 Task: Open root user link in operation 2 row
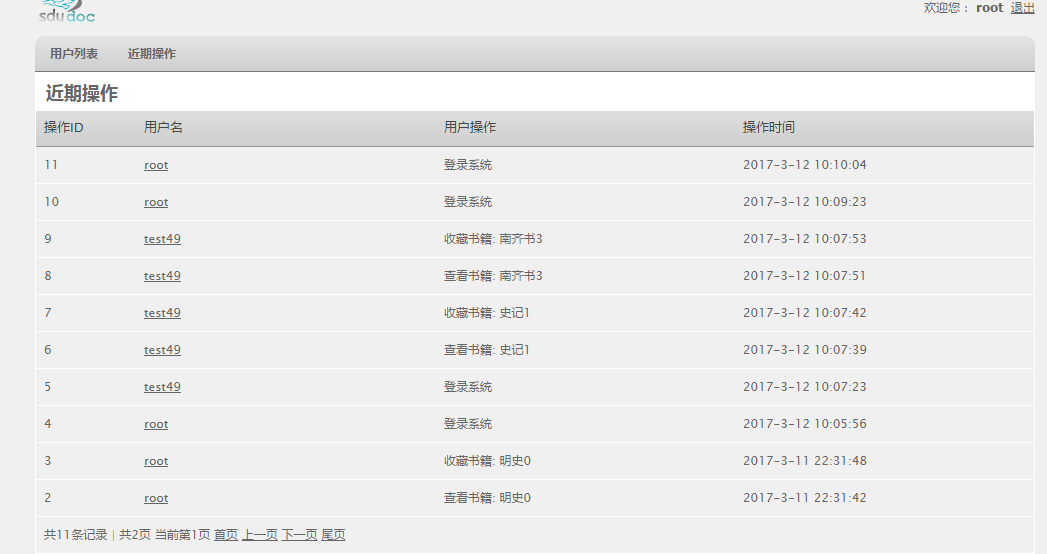point(156,499)
